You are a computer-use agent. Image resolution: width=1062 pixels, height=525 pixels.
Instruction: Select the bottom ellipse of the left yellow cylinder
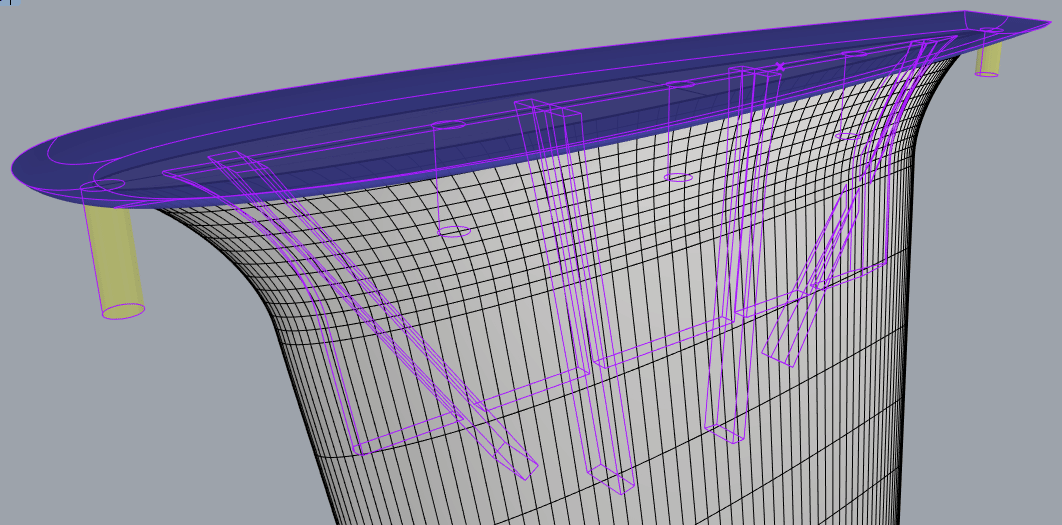pos(124,311)
